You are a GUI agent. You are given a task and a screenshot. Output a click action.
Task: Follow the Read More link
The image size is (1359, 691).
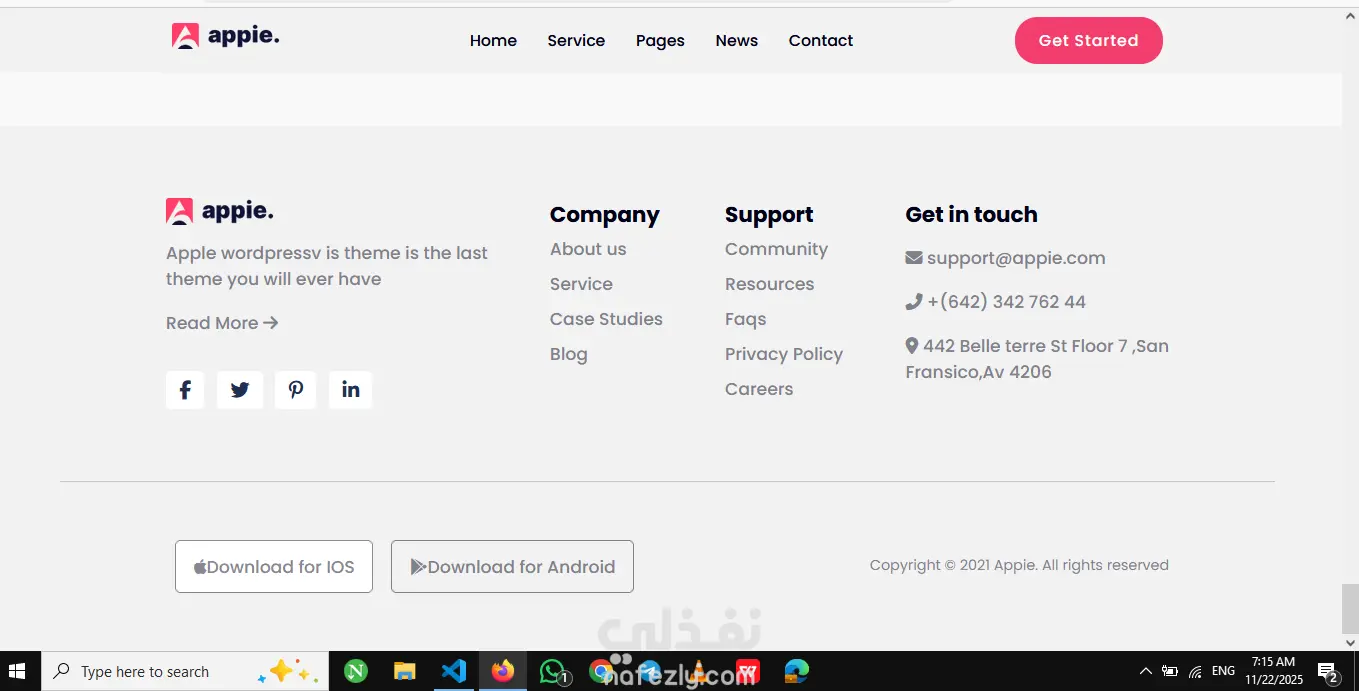coord(222,323)
